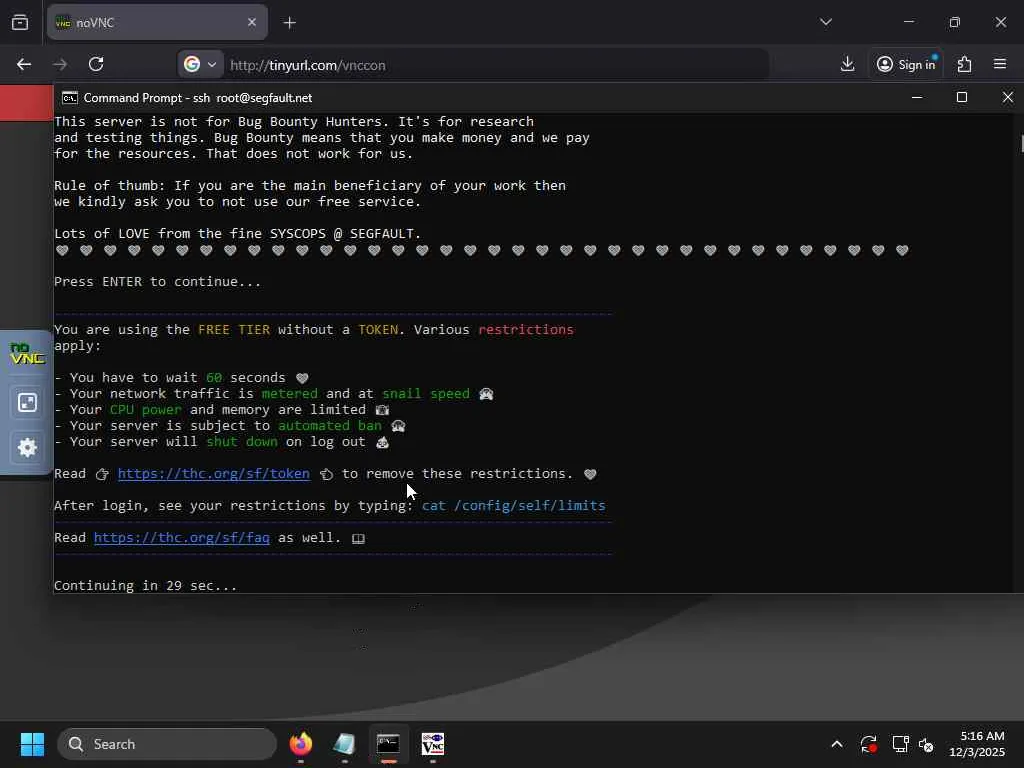Click the 'shut down' green text
The height and width of the screenshot is (768, 1024).
(x=242, y=441)
